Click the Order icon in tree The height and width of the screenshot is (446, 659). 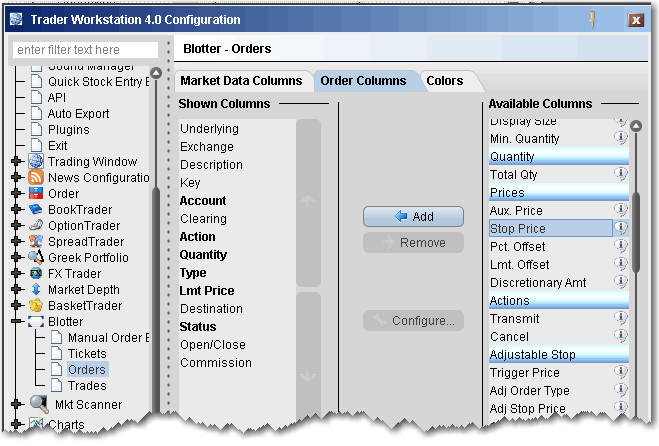click(x=36, y=193)
